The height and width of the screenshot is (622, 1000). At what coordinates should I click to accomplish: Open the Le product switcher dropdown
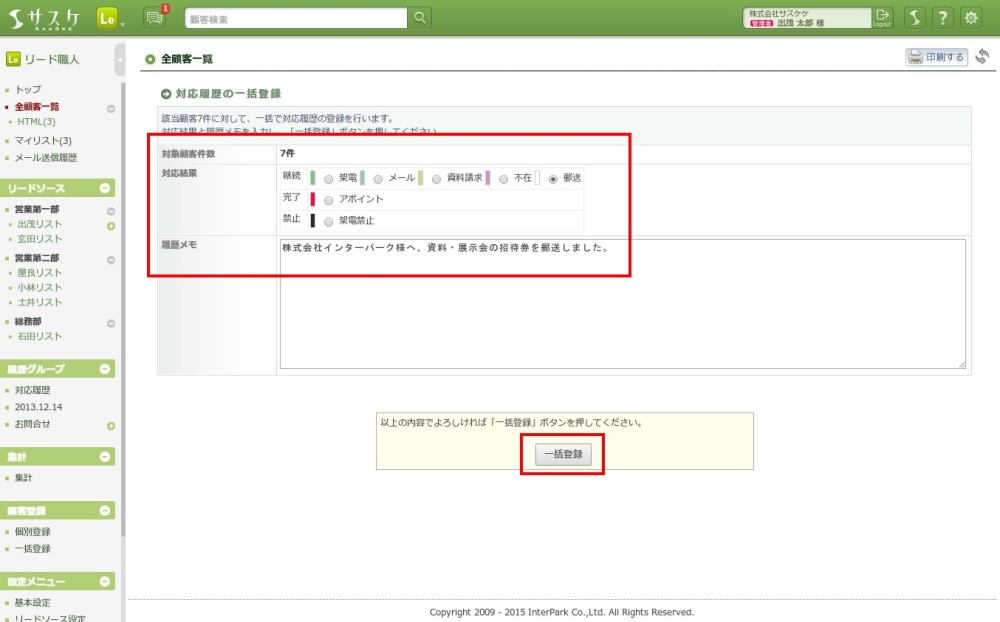tap(110, 17)
